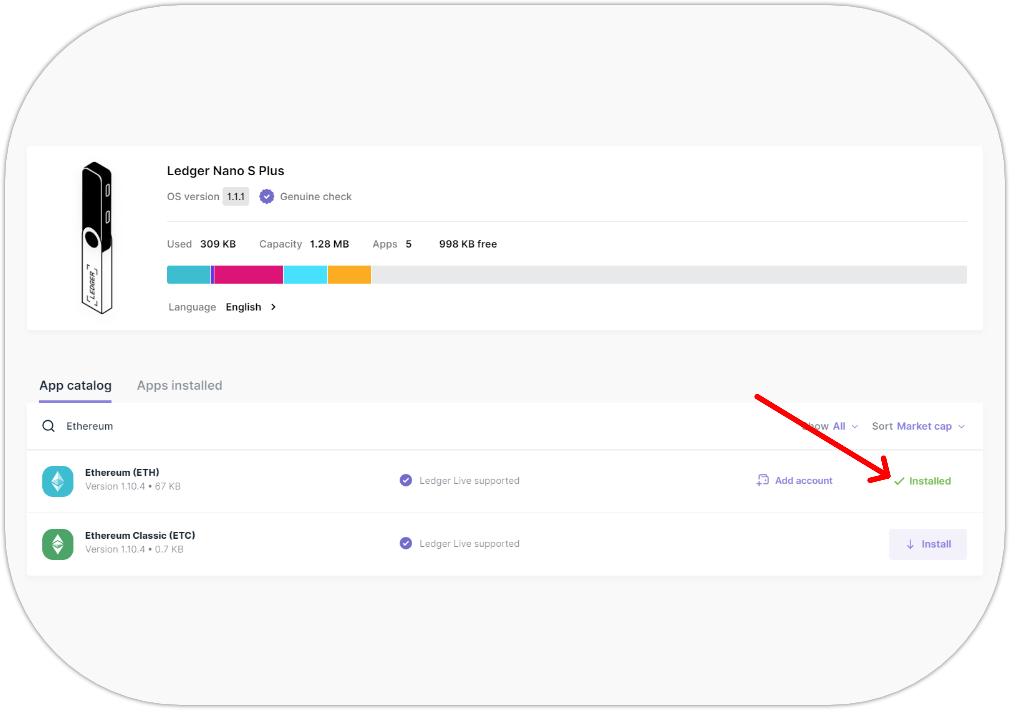The width and height of the screenshot is (1010, 710).
Task: Click the teal segment of the storage bar
Action: point(188,275)
